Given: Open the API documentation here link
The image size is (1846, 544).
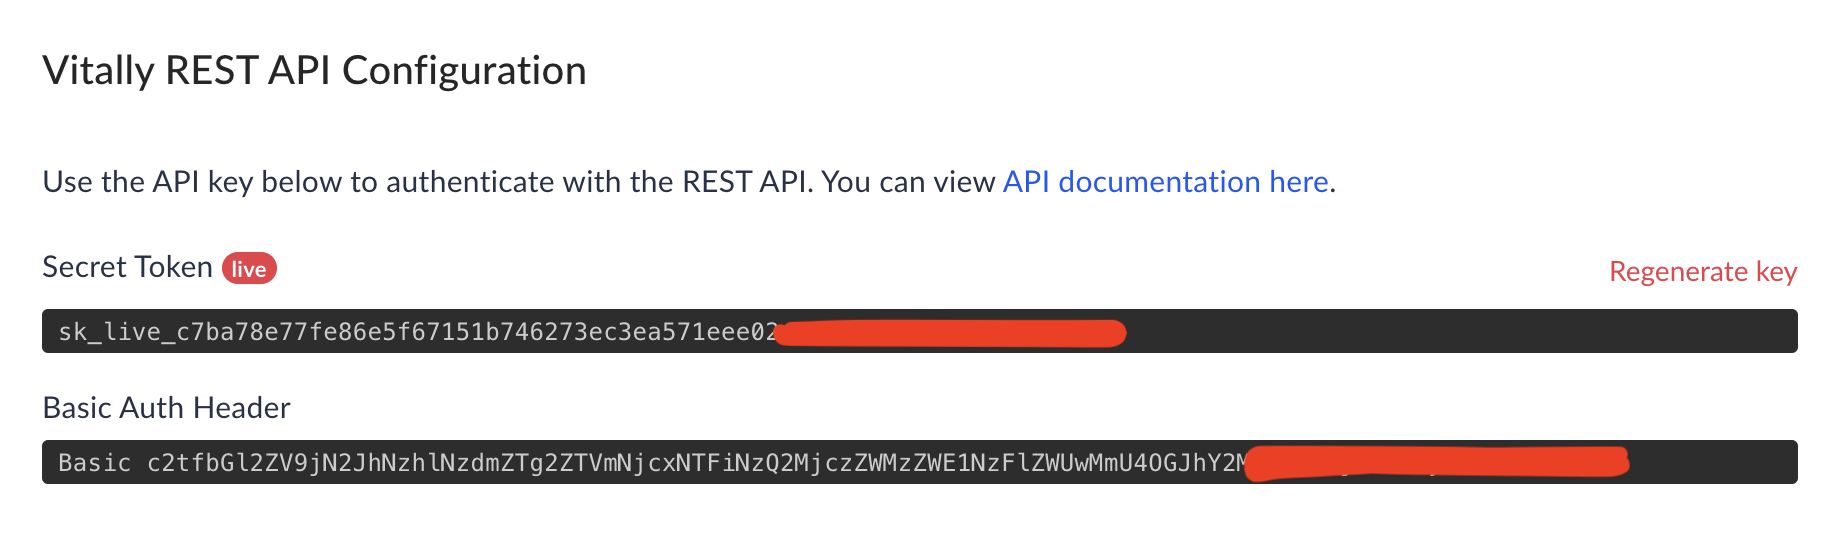Looking at the screenshot, I should tap(1165, 182).
